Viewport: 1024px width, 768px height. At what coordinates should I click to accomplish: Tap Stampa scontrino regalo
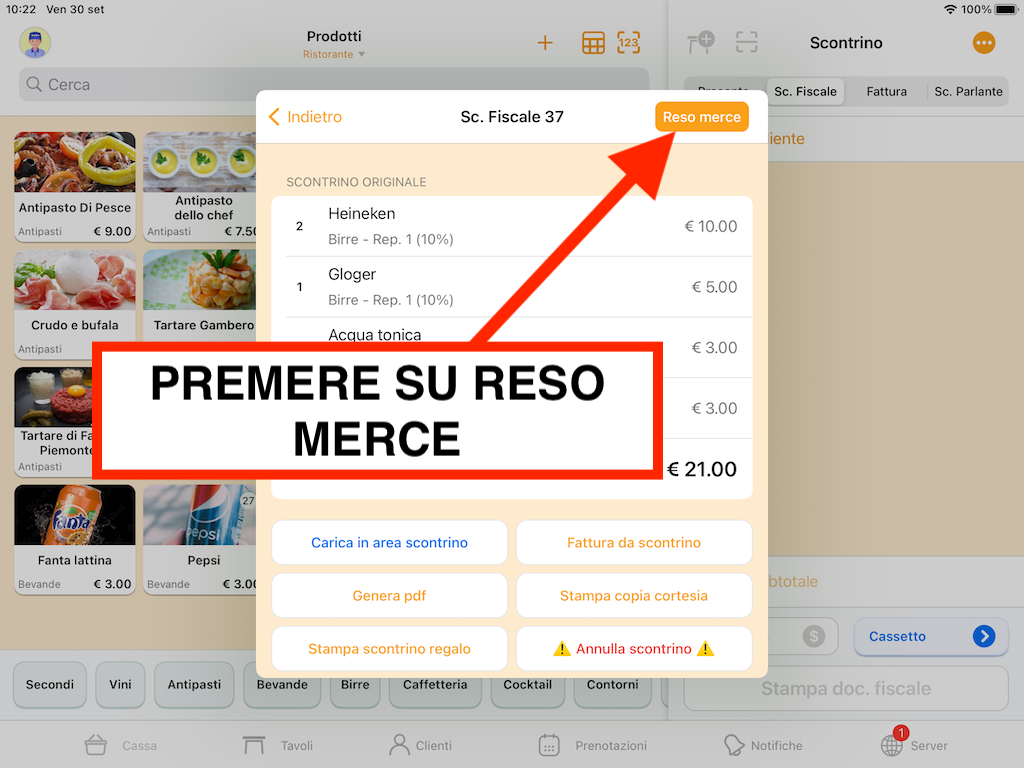pyautogui.click(x=389, y=648)
